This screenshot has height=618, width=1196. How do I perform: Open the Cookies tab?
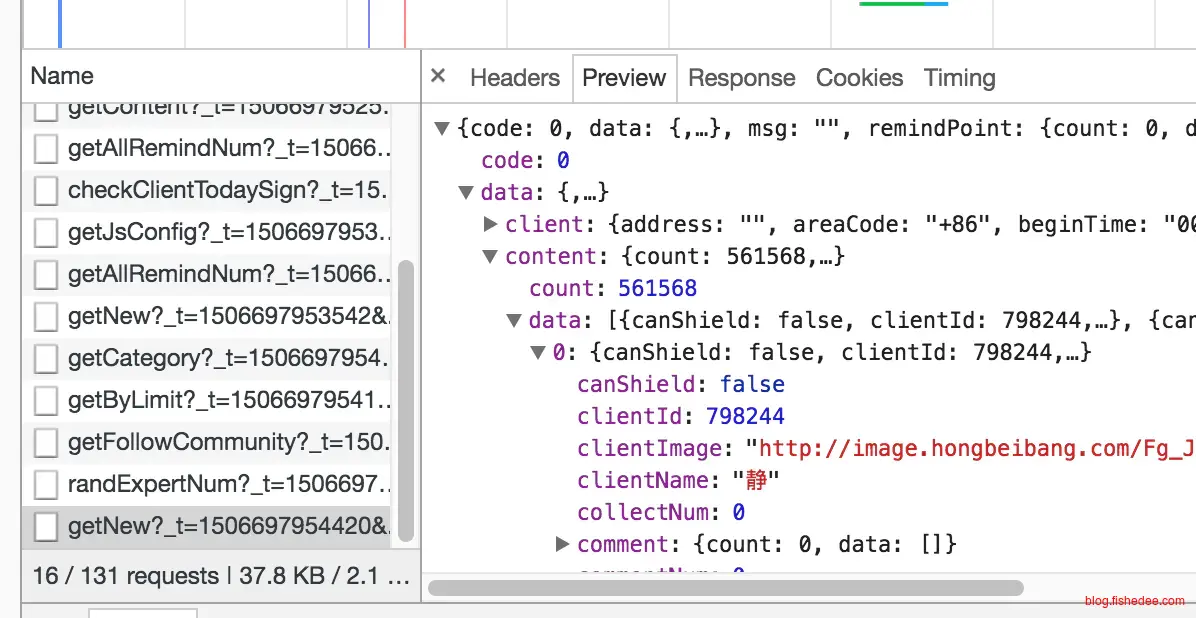coord(859,78)
